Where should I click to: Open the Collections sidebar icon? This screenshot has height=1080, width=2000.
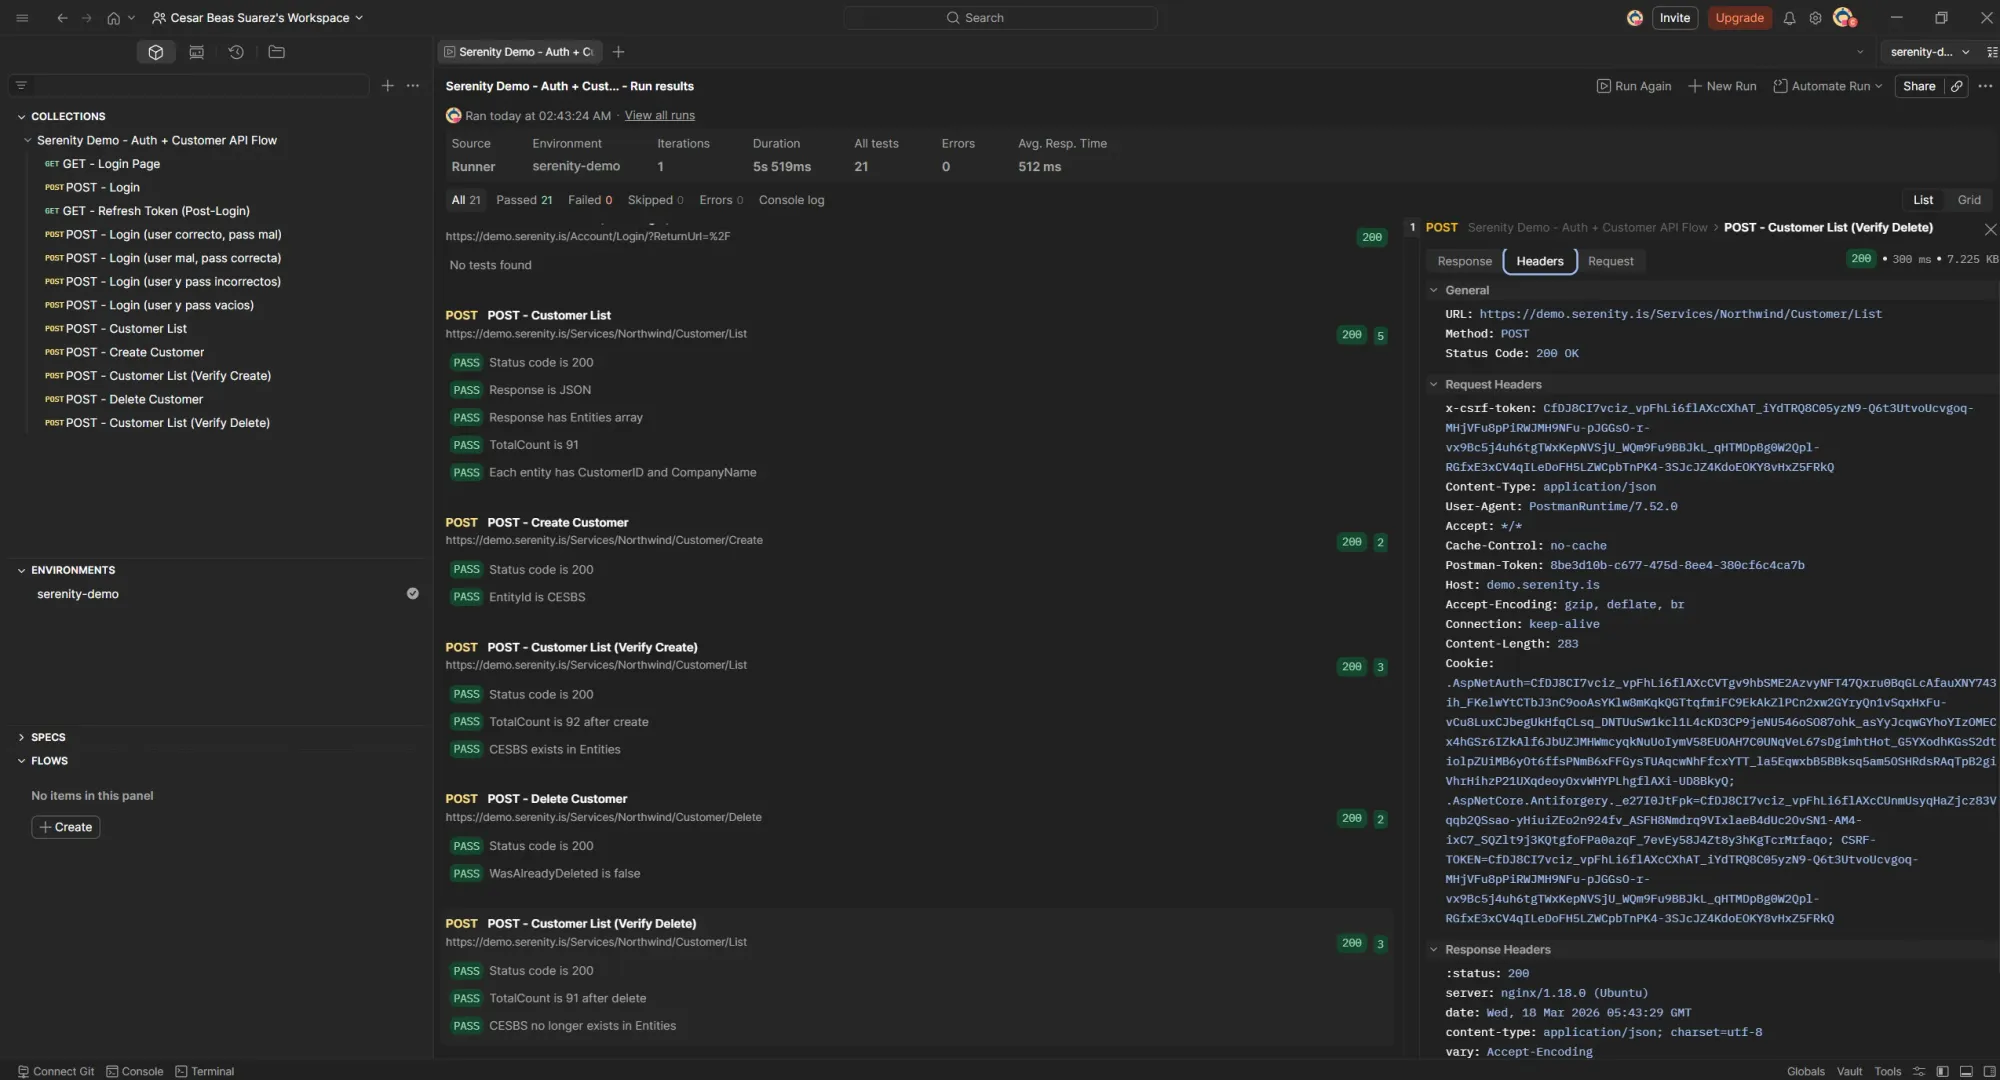tap(155, 52)
